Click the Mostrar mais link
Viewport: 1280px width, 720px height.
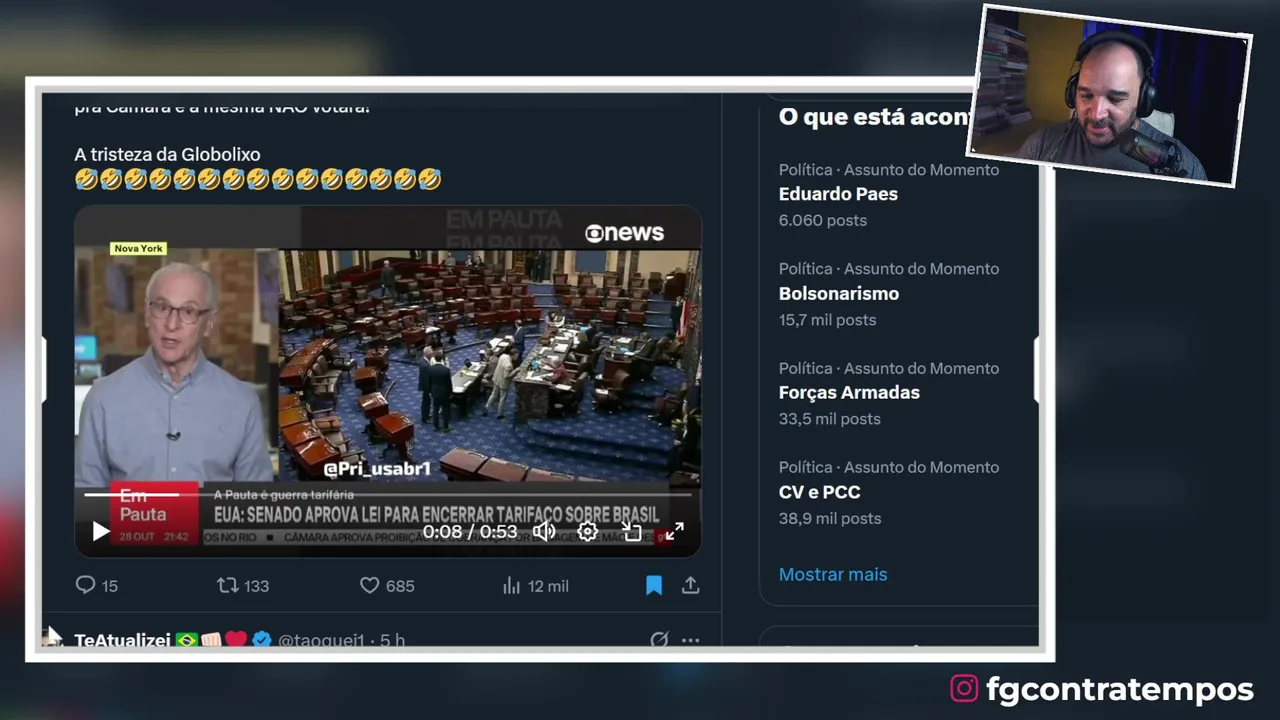coord(833,574)
